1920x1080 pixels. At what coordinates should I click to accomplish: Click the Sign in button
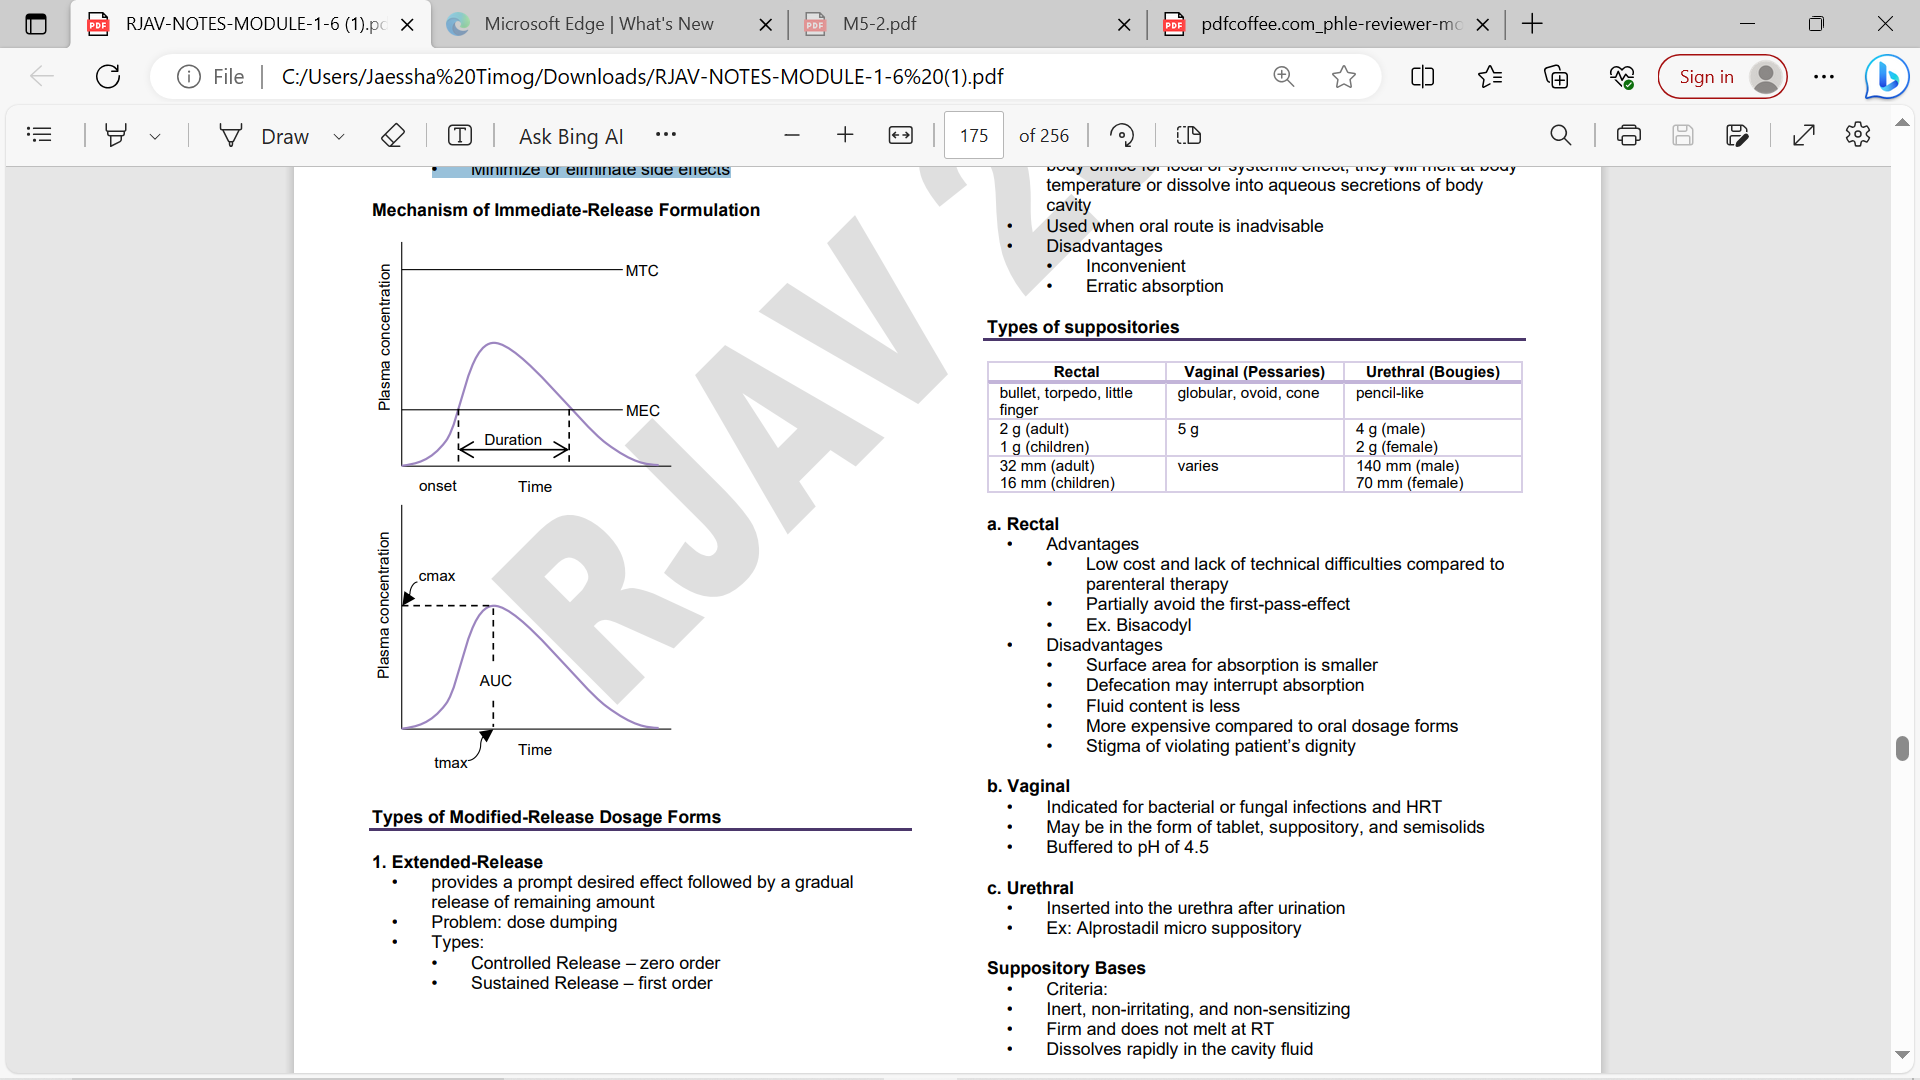[x=1706, y=77]
